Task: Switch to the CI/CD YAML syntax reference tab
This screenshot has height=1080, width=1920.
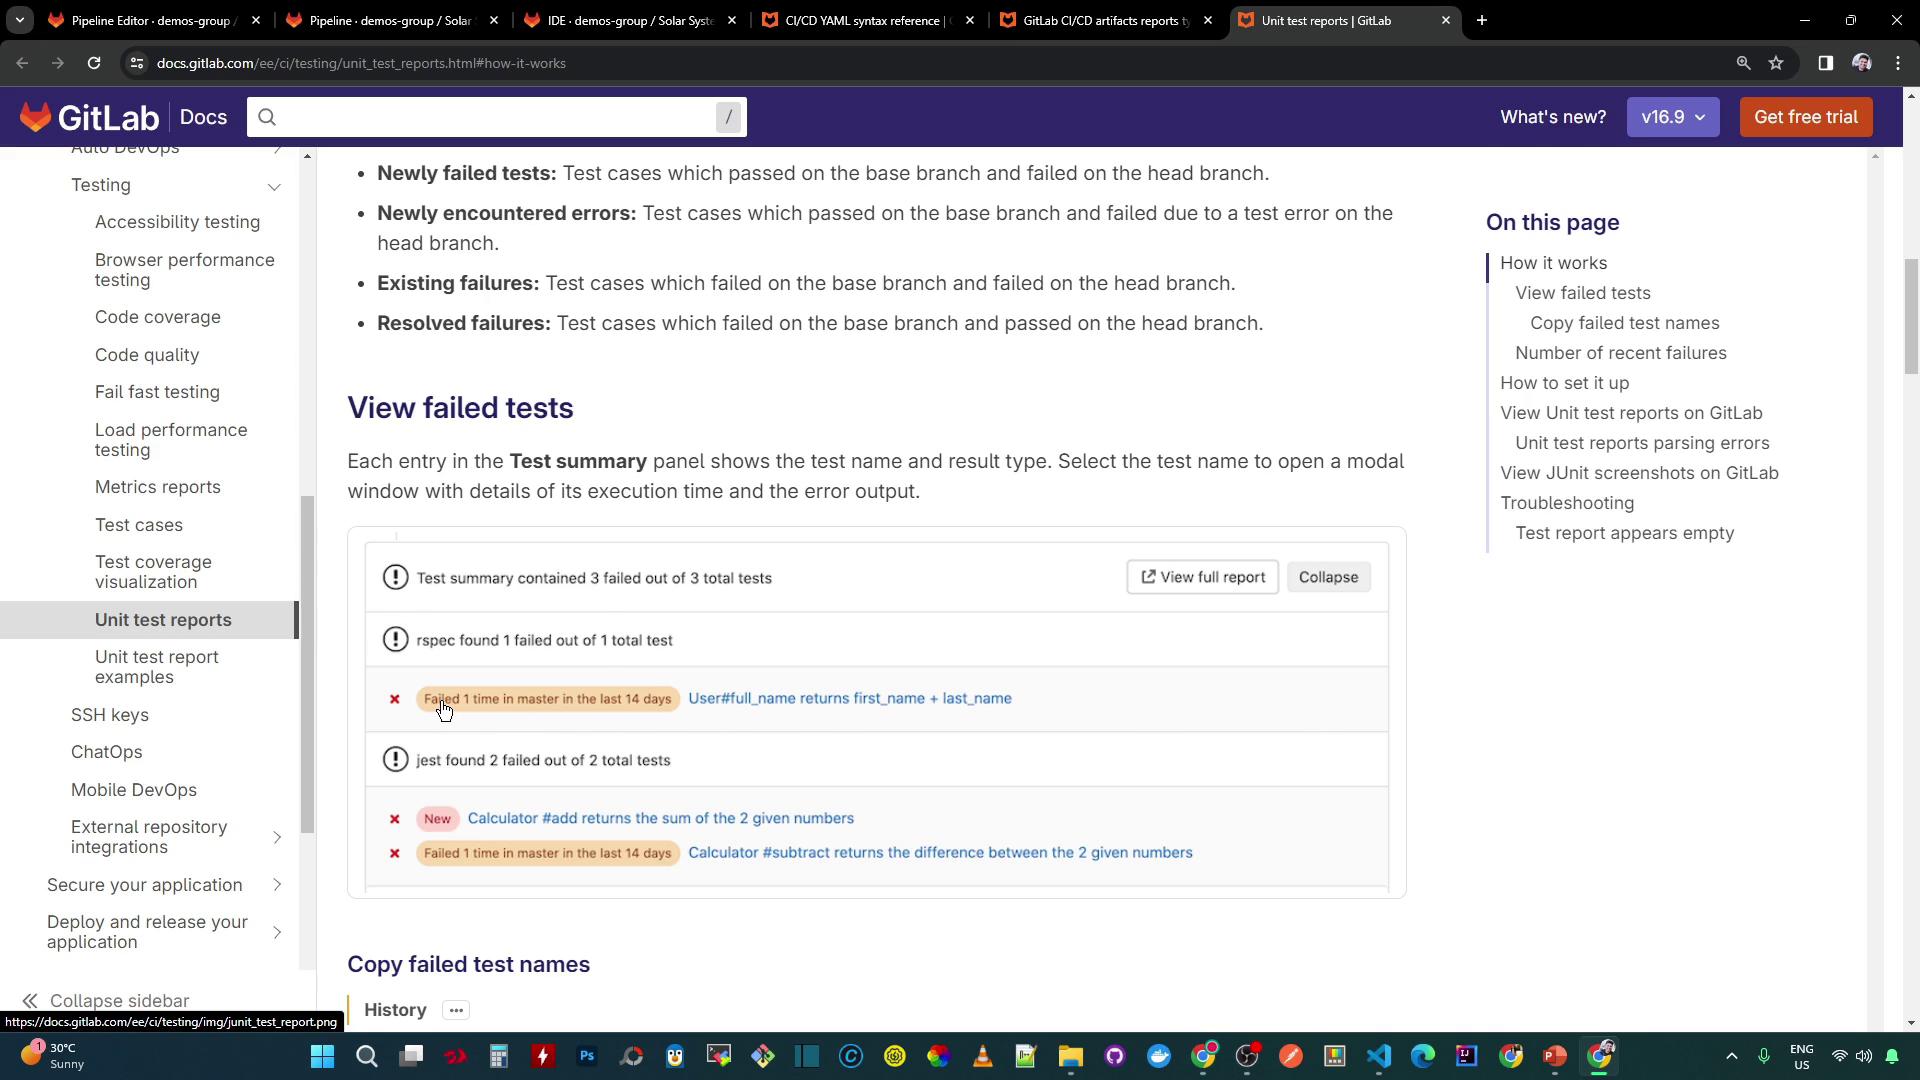Action: (862, 20)
